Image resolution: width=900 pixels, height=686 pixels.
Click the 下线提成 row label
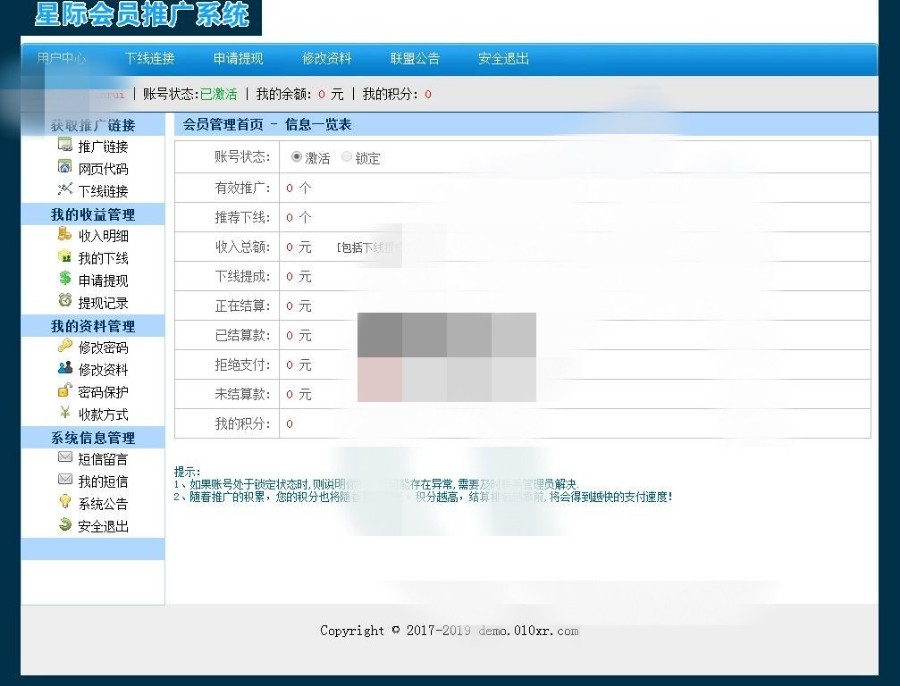(242, 276)
